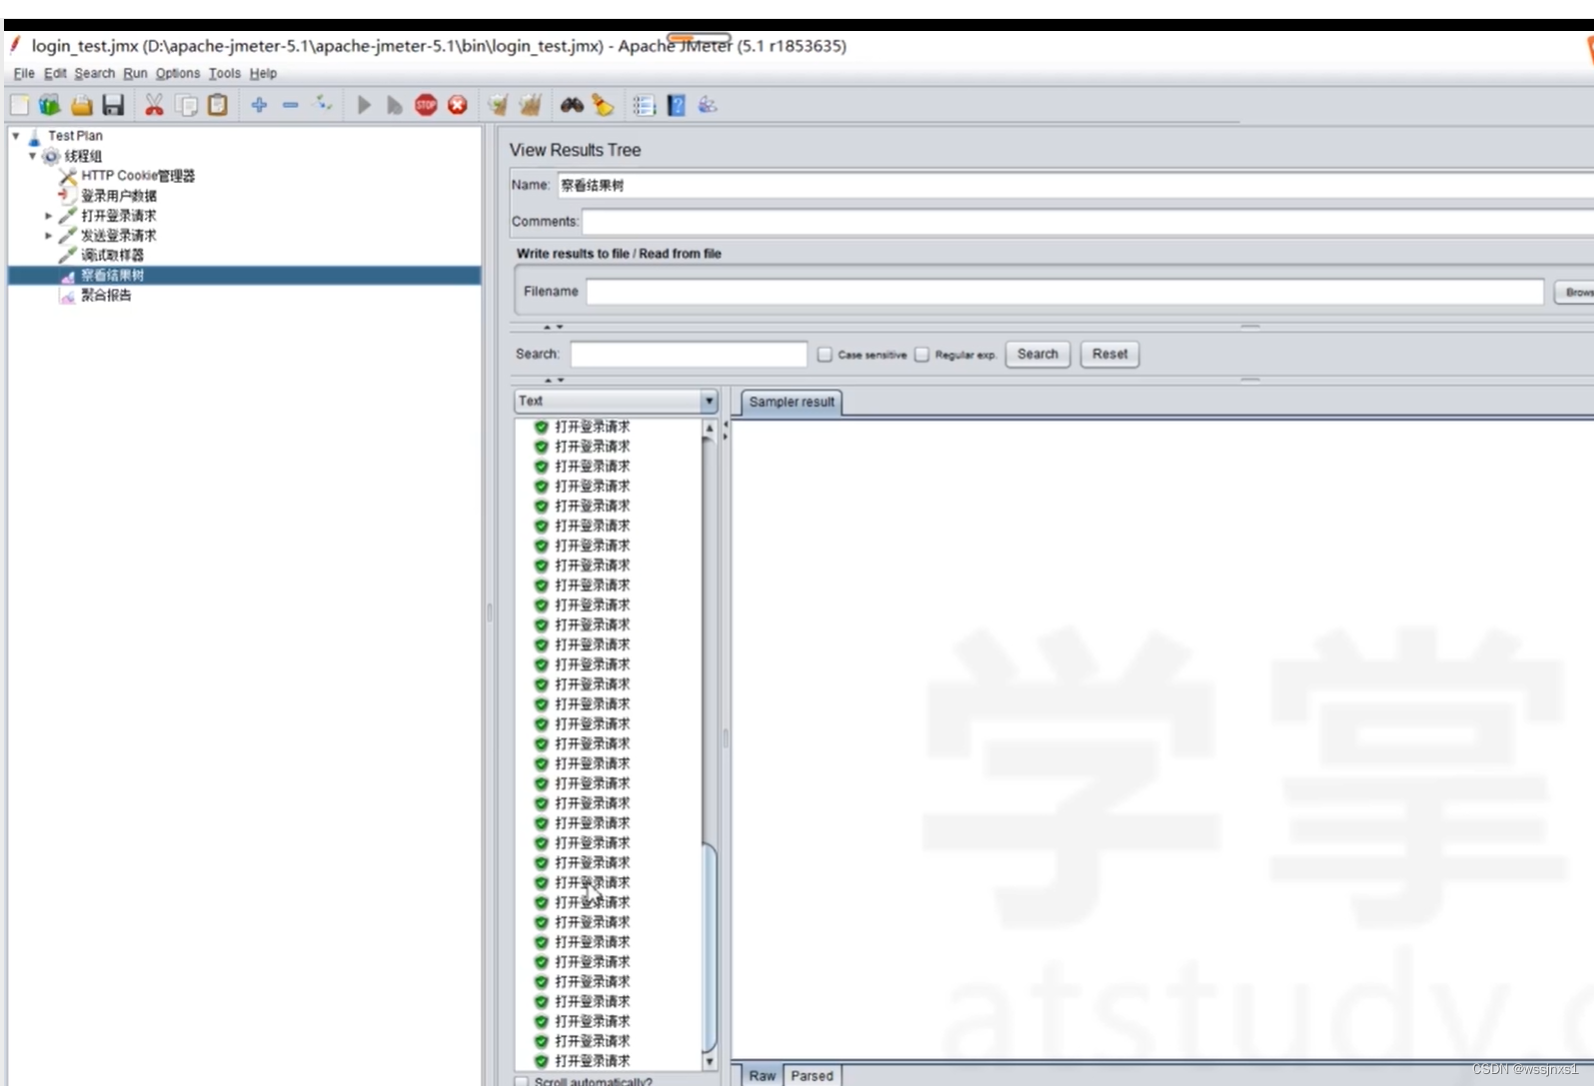
Task: Click the last toolbar icon after Help
Action: [708, 105]
